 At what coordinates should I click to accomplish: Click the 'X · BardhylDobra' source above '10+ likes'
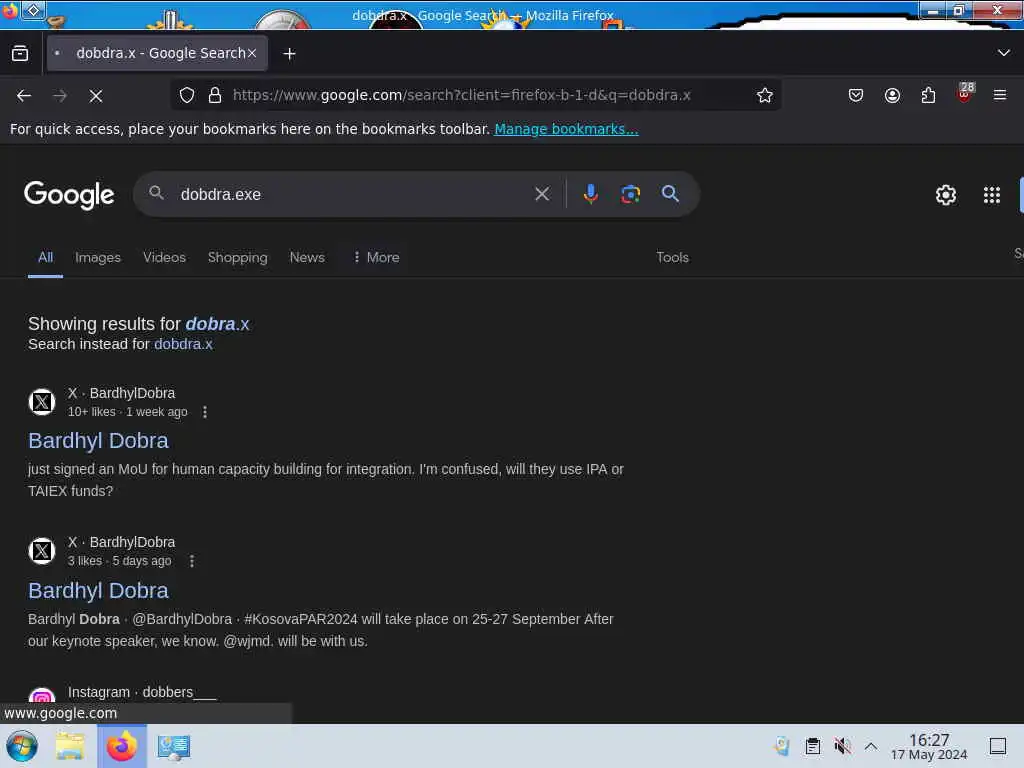coord(121,393)
